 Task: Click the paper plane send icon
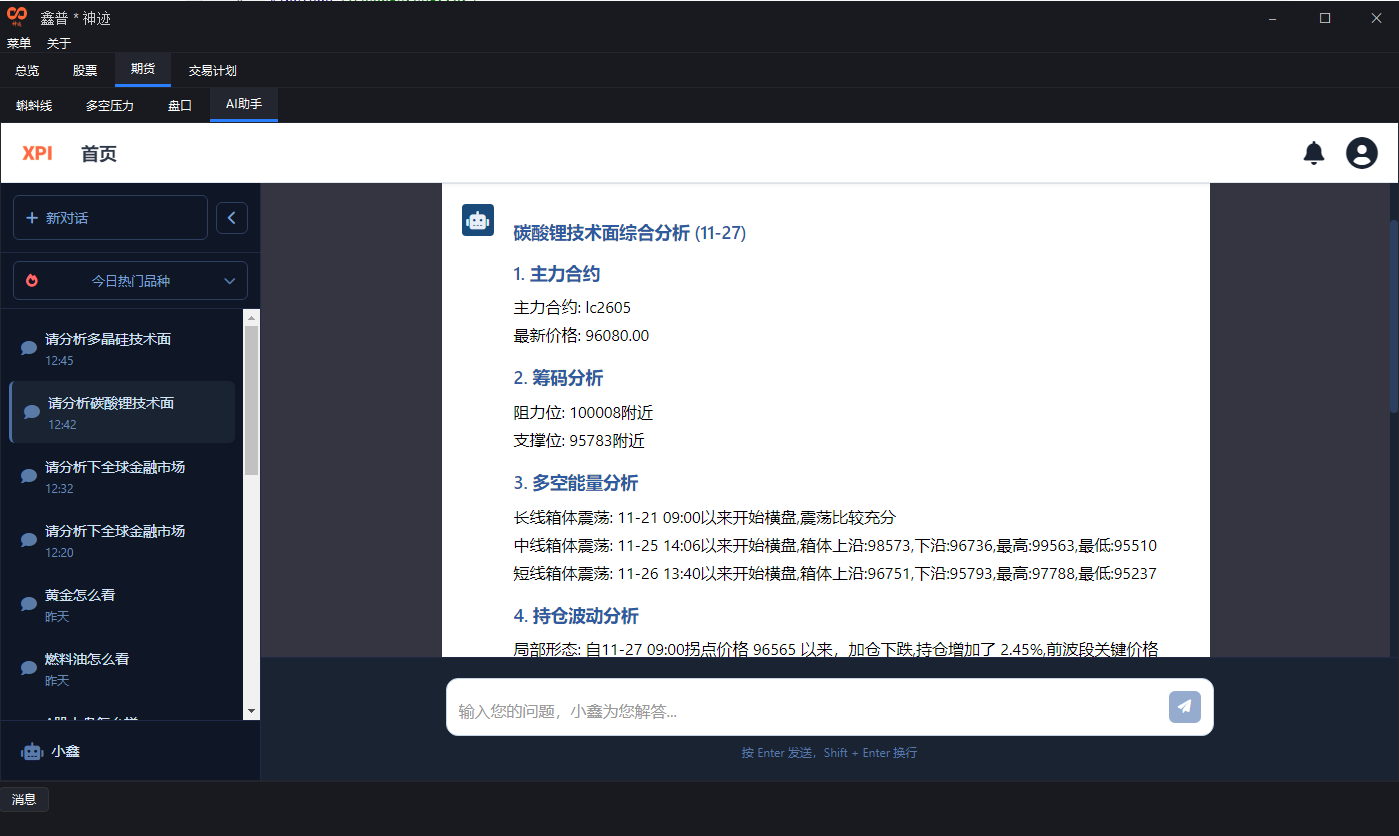(1184, 707)
